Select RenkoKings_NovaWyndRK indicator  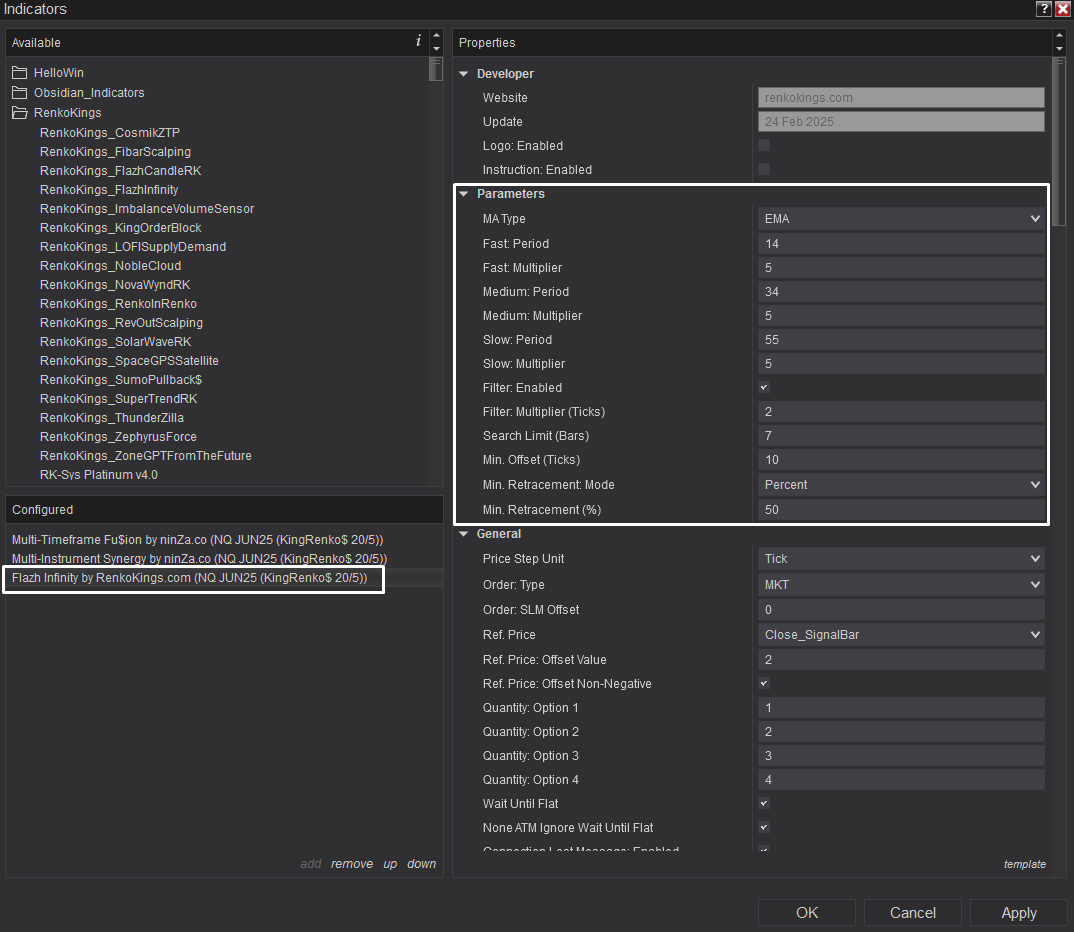[x=115, y=284]
